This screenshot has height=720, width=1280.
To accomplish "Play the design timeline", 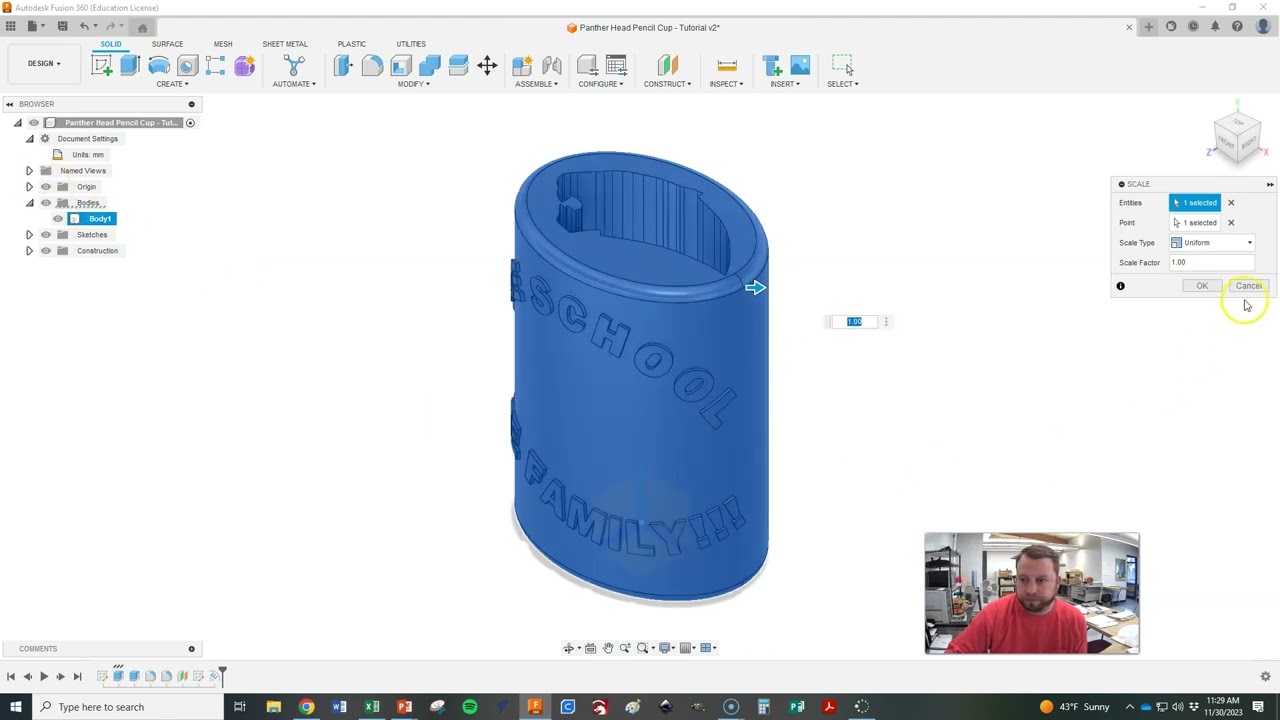I will (x=44, y=677).
